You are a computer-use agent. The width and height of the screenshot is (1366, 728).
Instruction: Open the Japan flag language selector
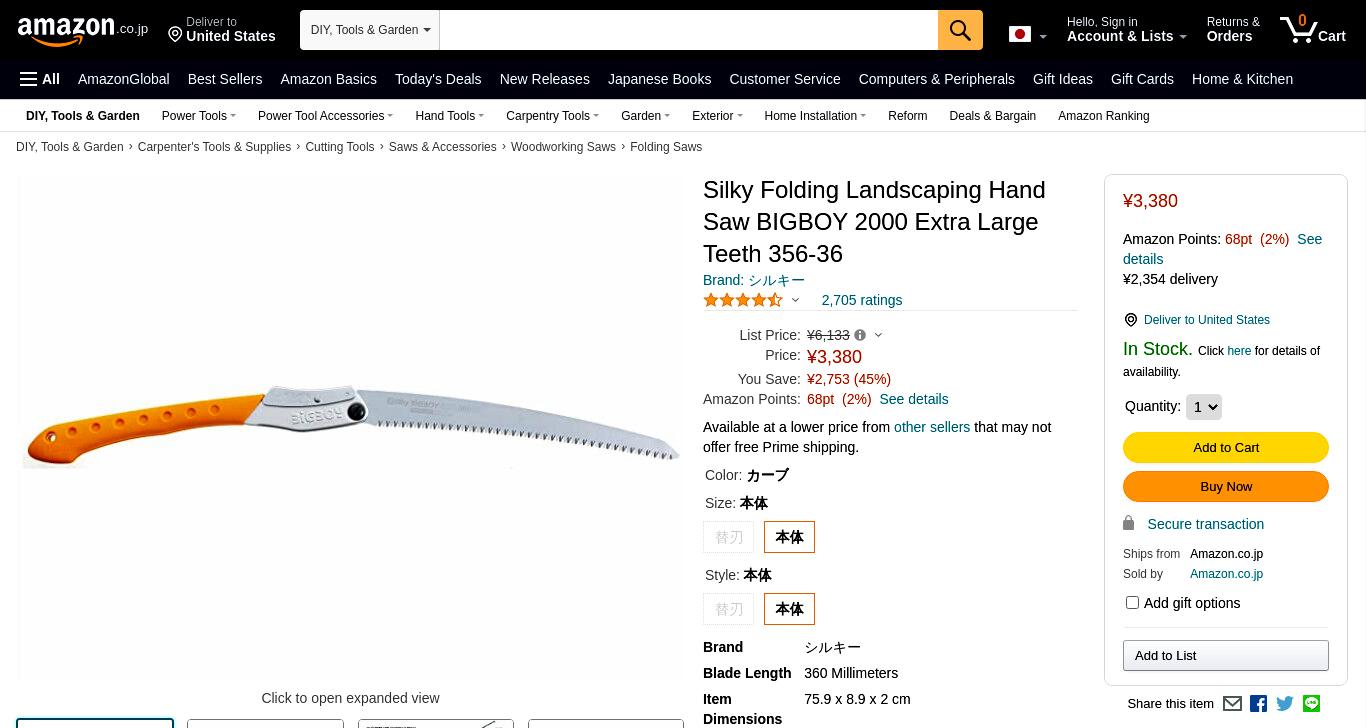[x=1027, y=35]
